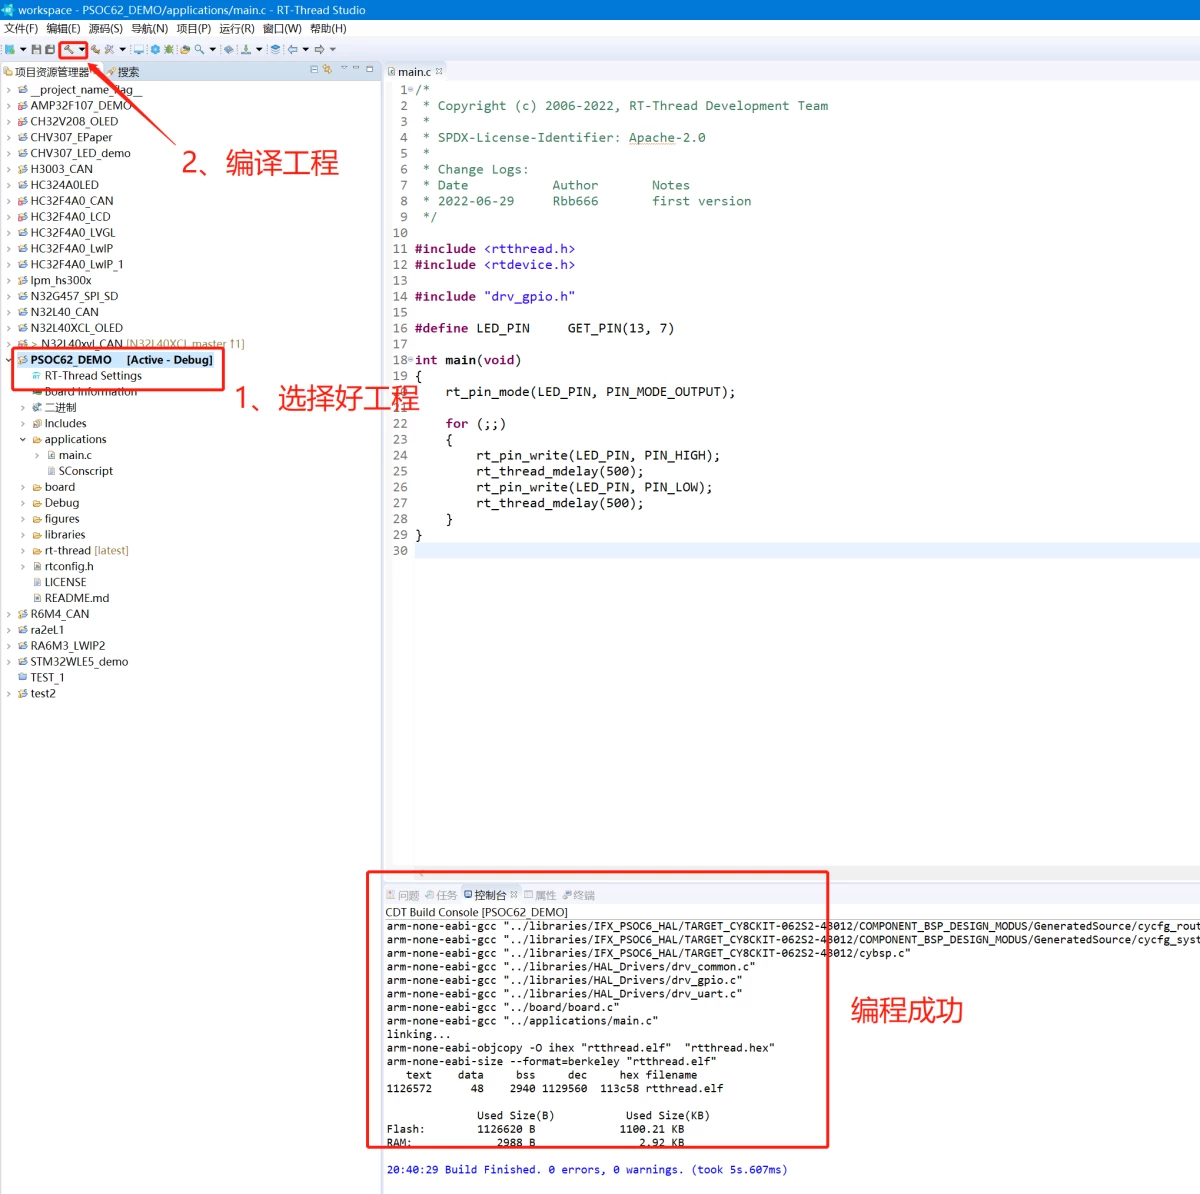Click the blue gear settings toolbar icon
1200x1194 pixels.
[x=155, y=49]
